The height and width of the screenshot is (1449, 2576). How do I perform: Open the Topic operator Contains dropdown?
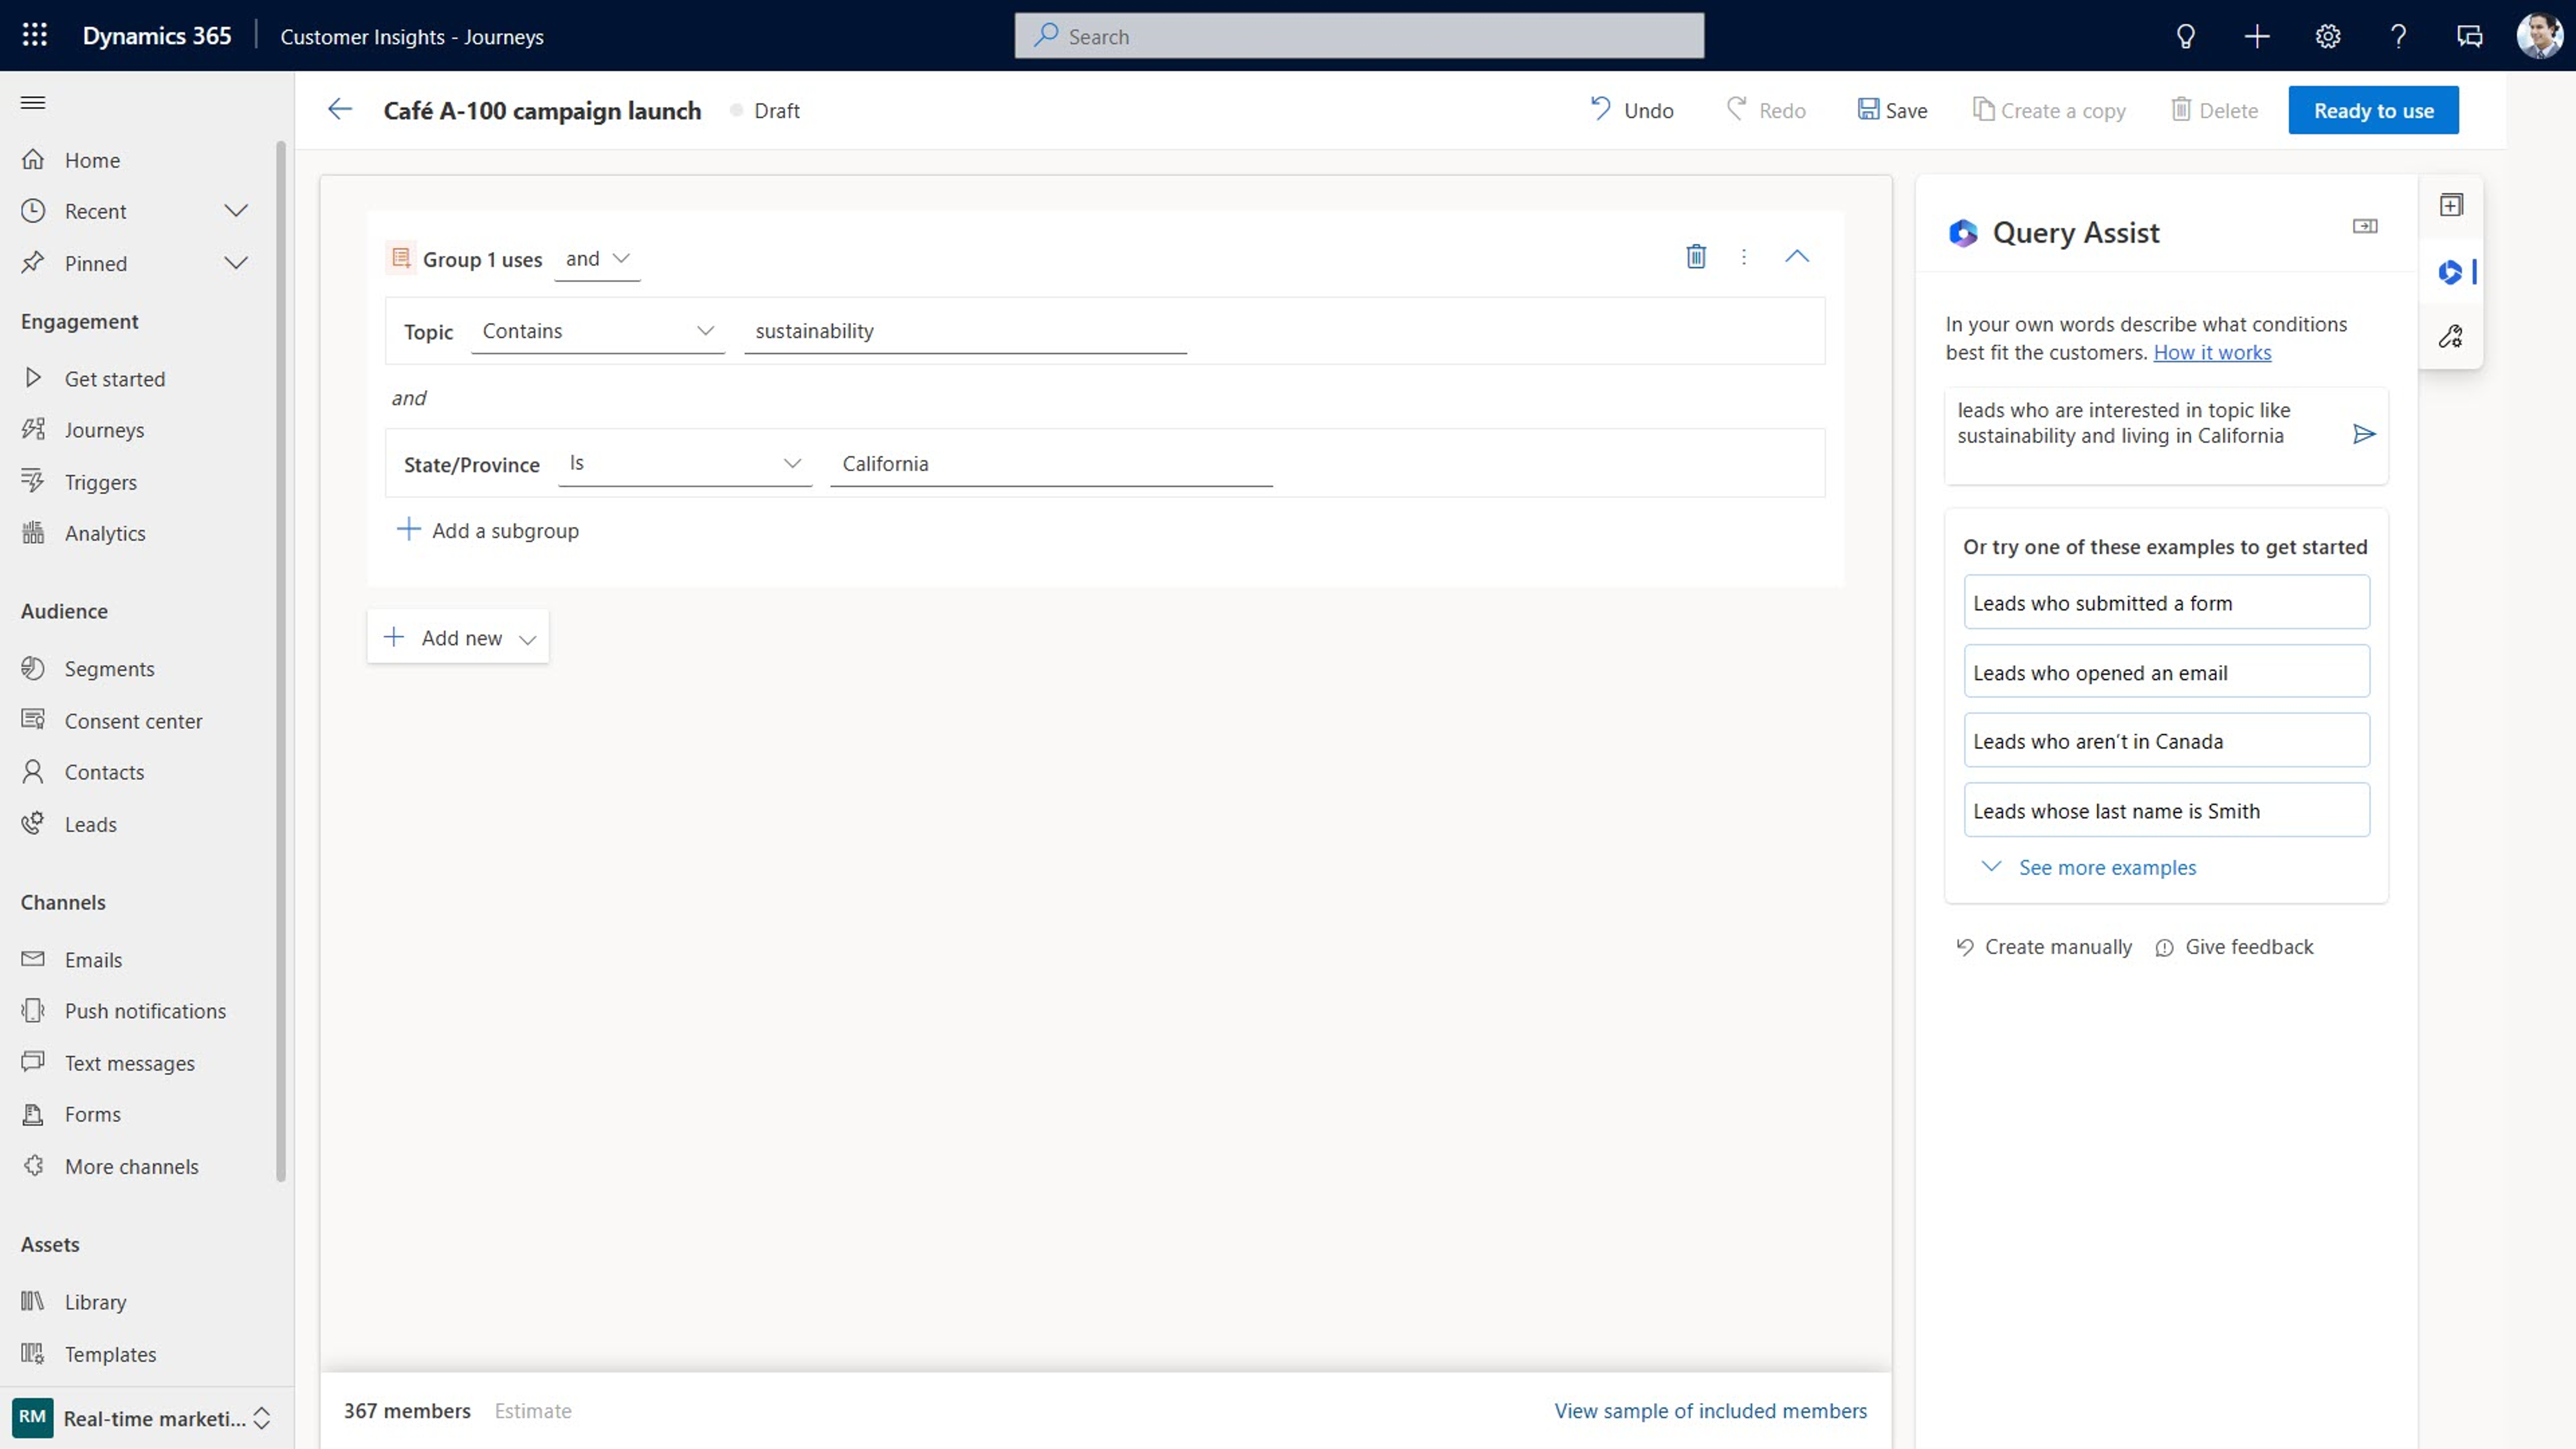(x=597, y=330)
